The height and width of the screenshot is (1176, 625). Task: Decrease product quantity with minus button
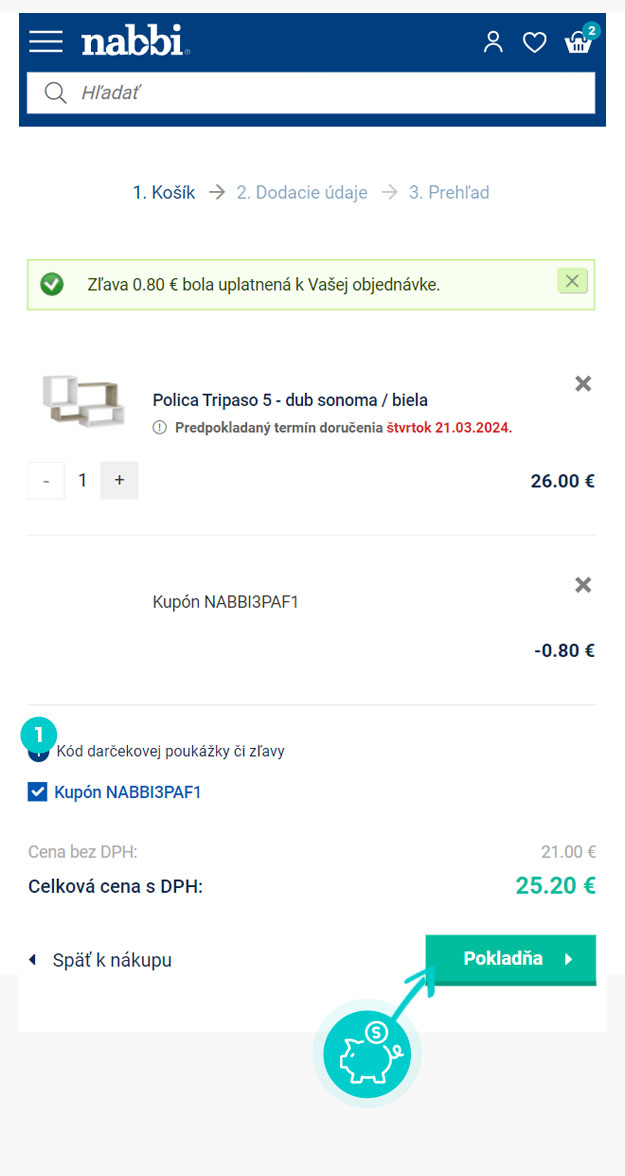pyautogui.click(x=47, y=481)
